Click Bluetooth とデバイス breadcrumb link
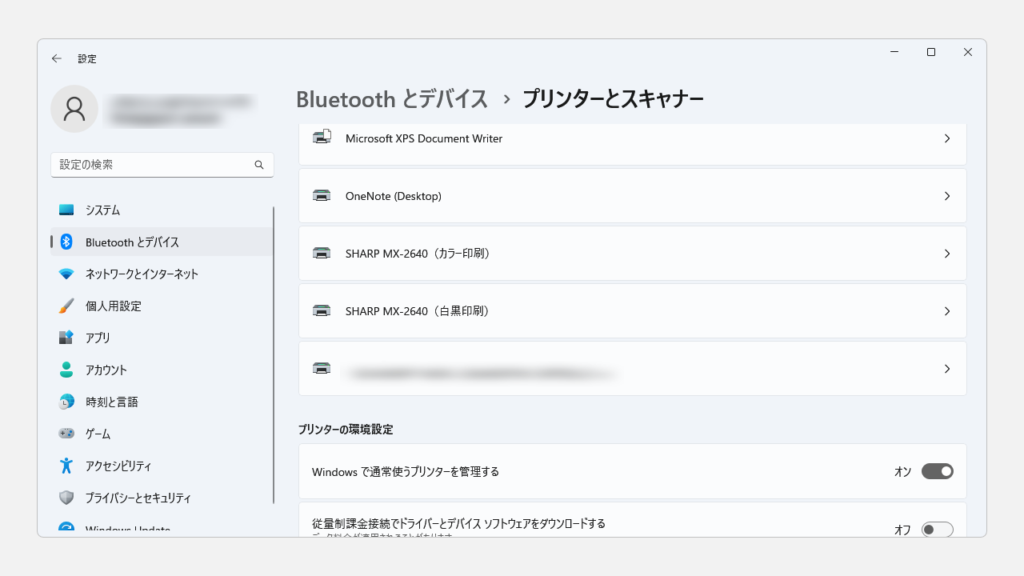 [x=392, y=99]
